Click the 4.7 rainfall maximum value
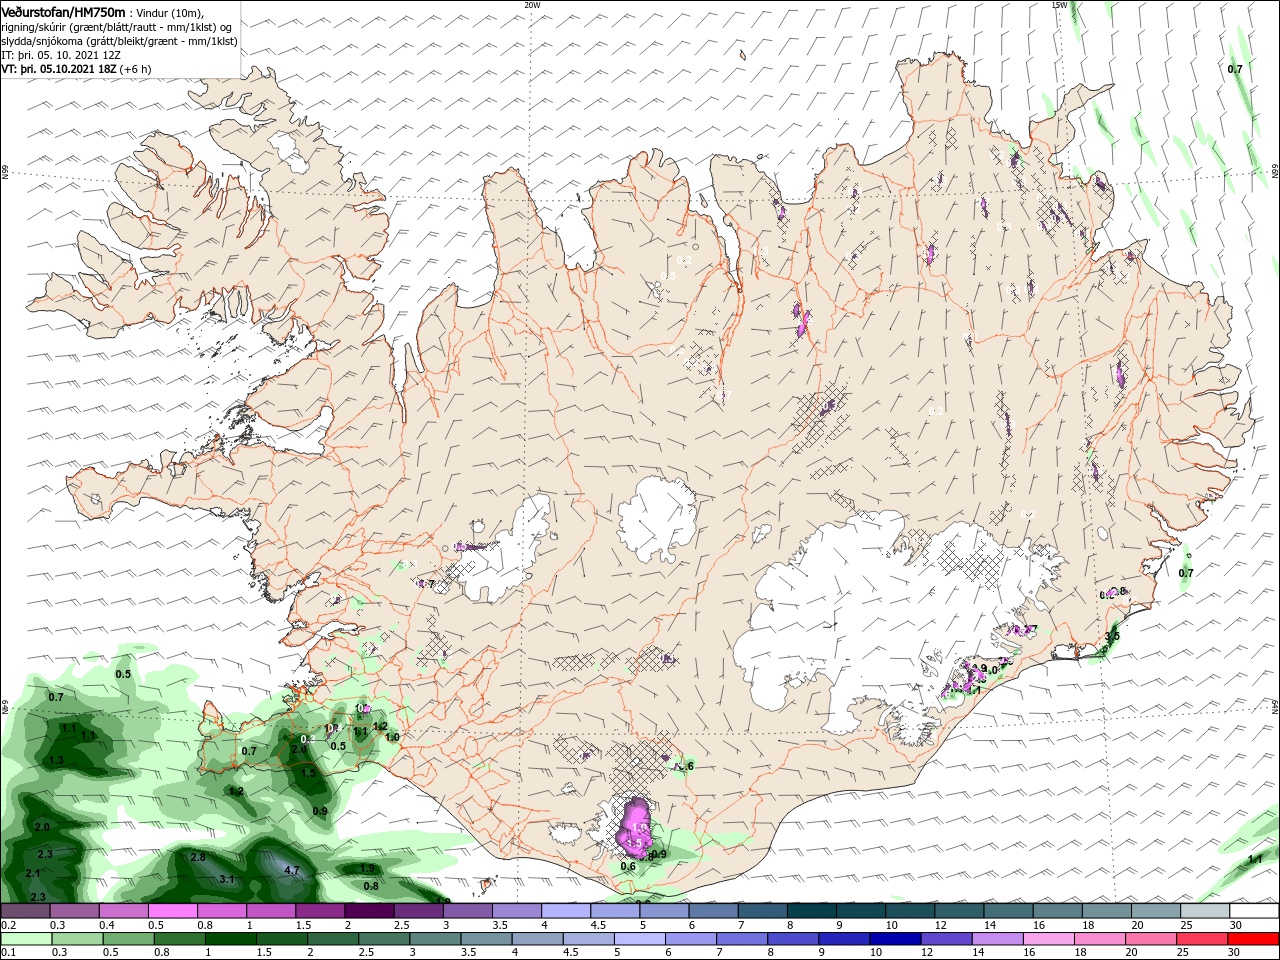 (292, 871)
